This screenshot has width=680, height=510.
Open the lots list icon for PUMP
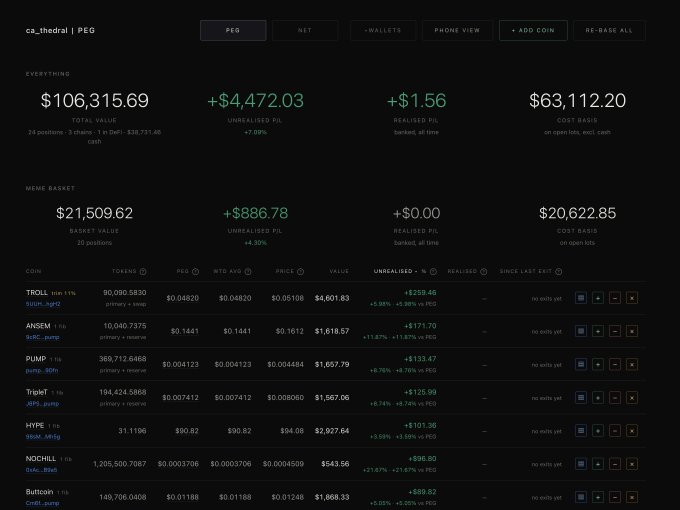coord(581,364)
